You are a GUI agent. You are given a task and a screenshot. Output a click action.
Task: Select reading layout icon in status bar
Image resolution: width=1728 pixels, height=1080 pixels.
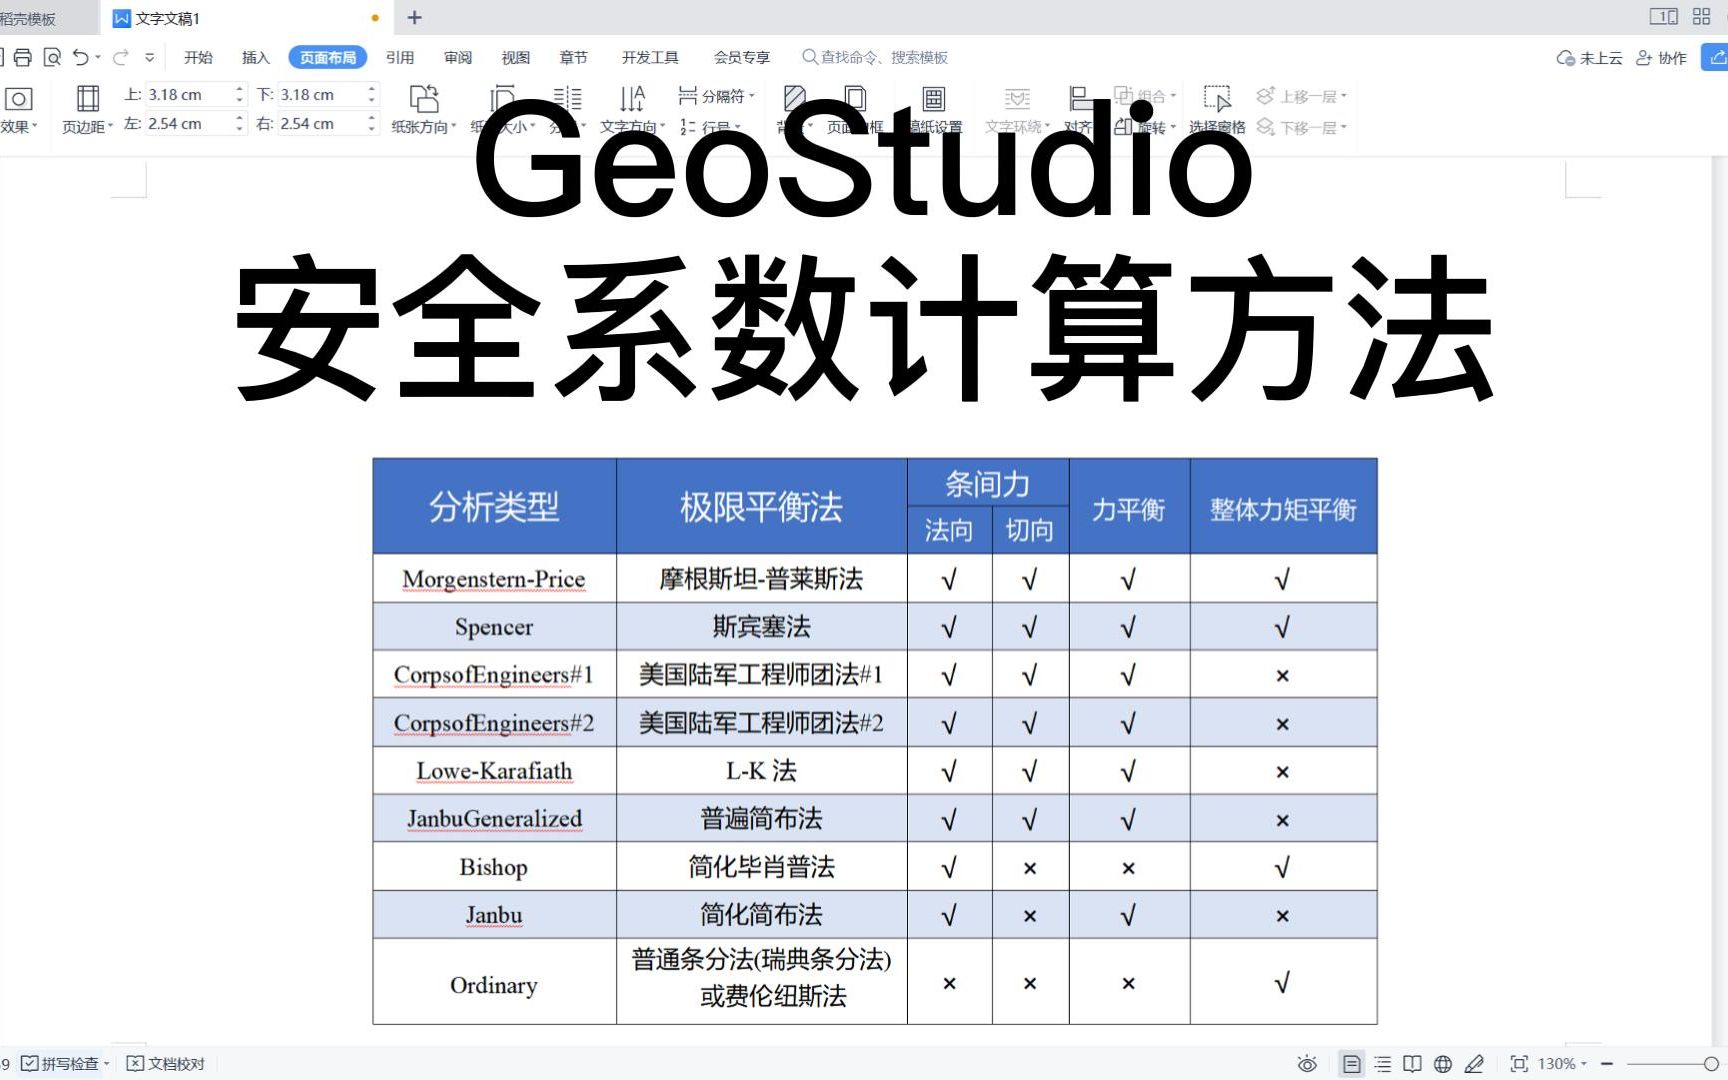1412,1063
